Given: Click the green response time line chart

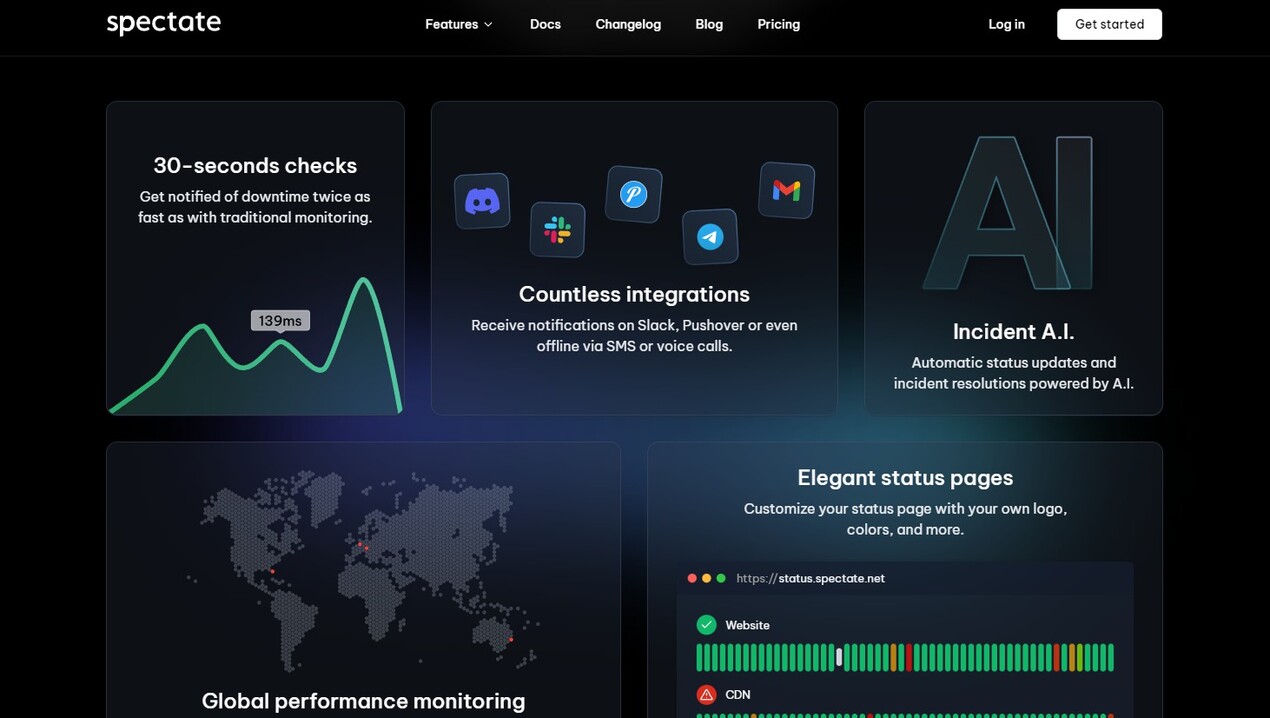Looking at the screenshot, I should click(256, 346).
